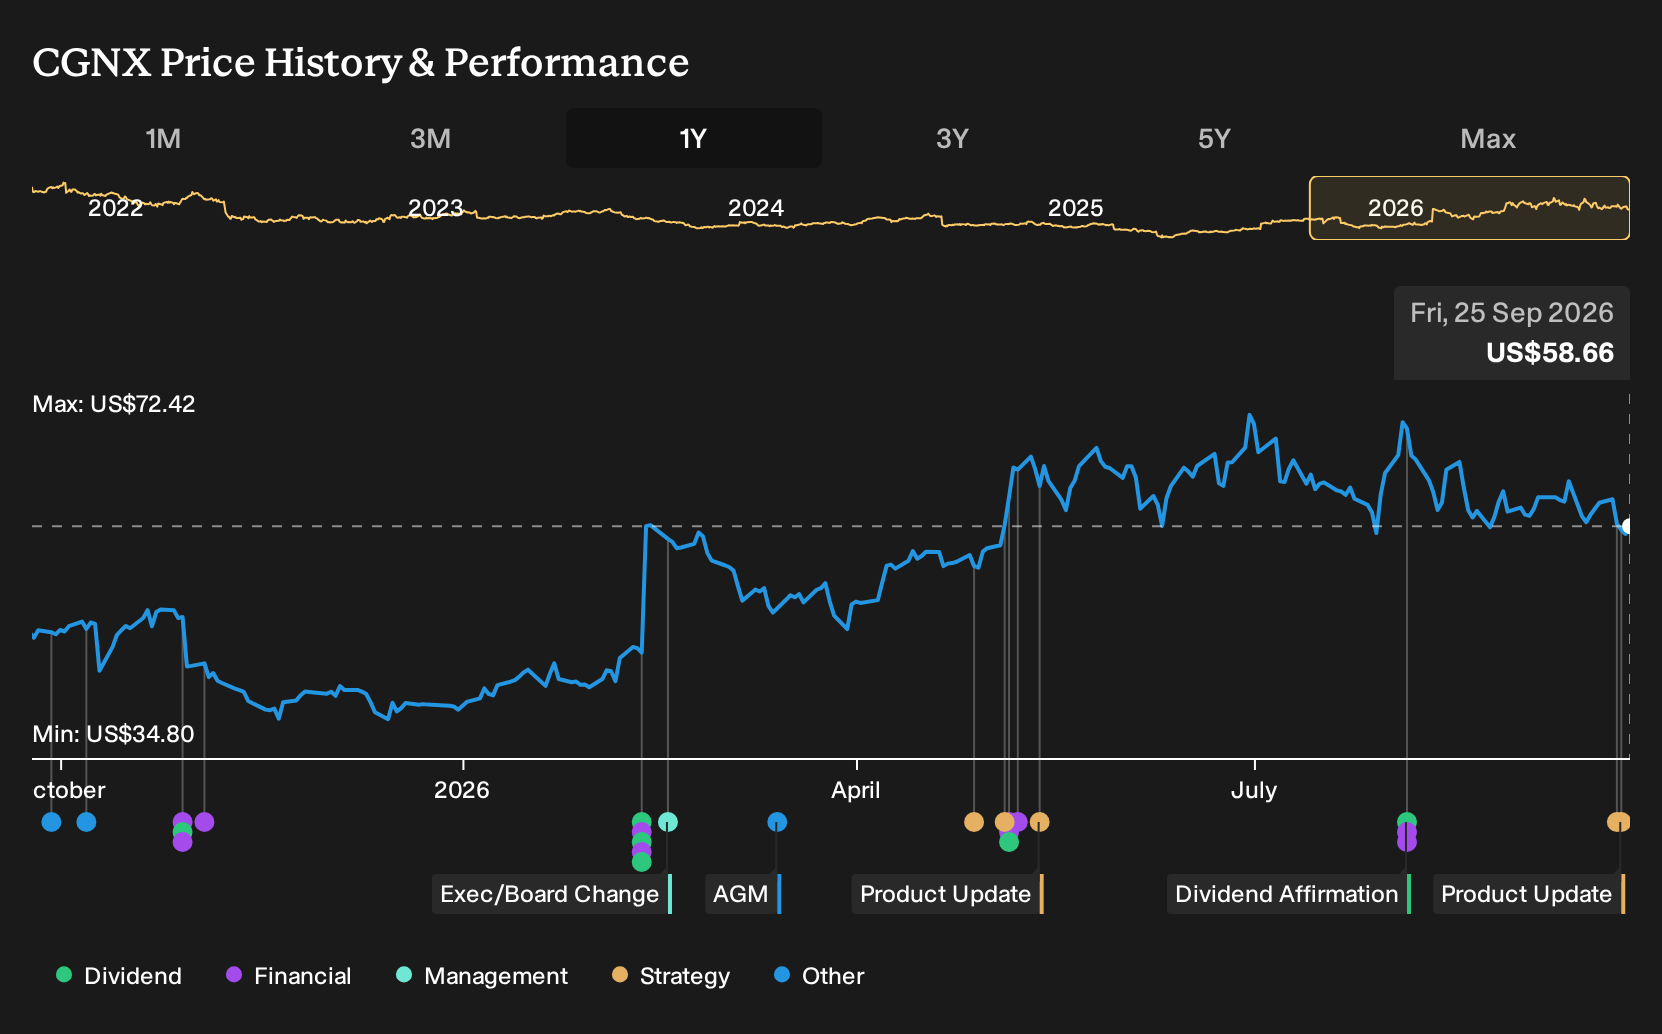Click the April axis label
This screenshot has width=1662, height=1034.
tap(856, 790)
